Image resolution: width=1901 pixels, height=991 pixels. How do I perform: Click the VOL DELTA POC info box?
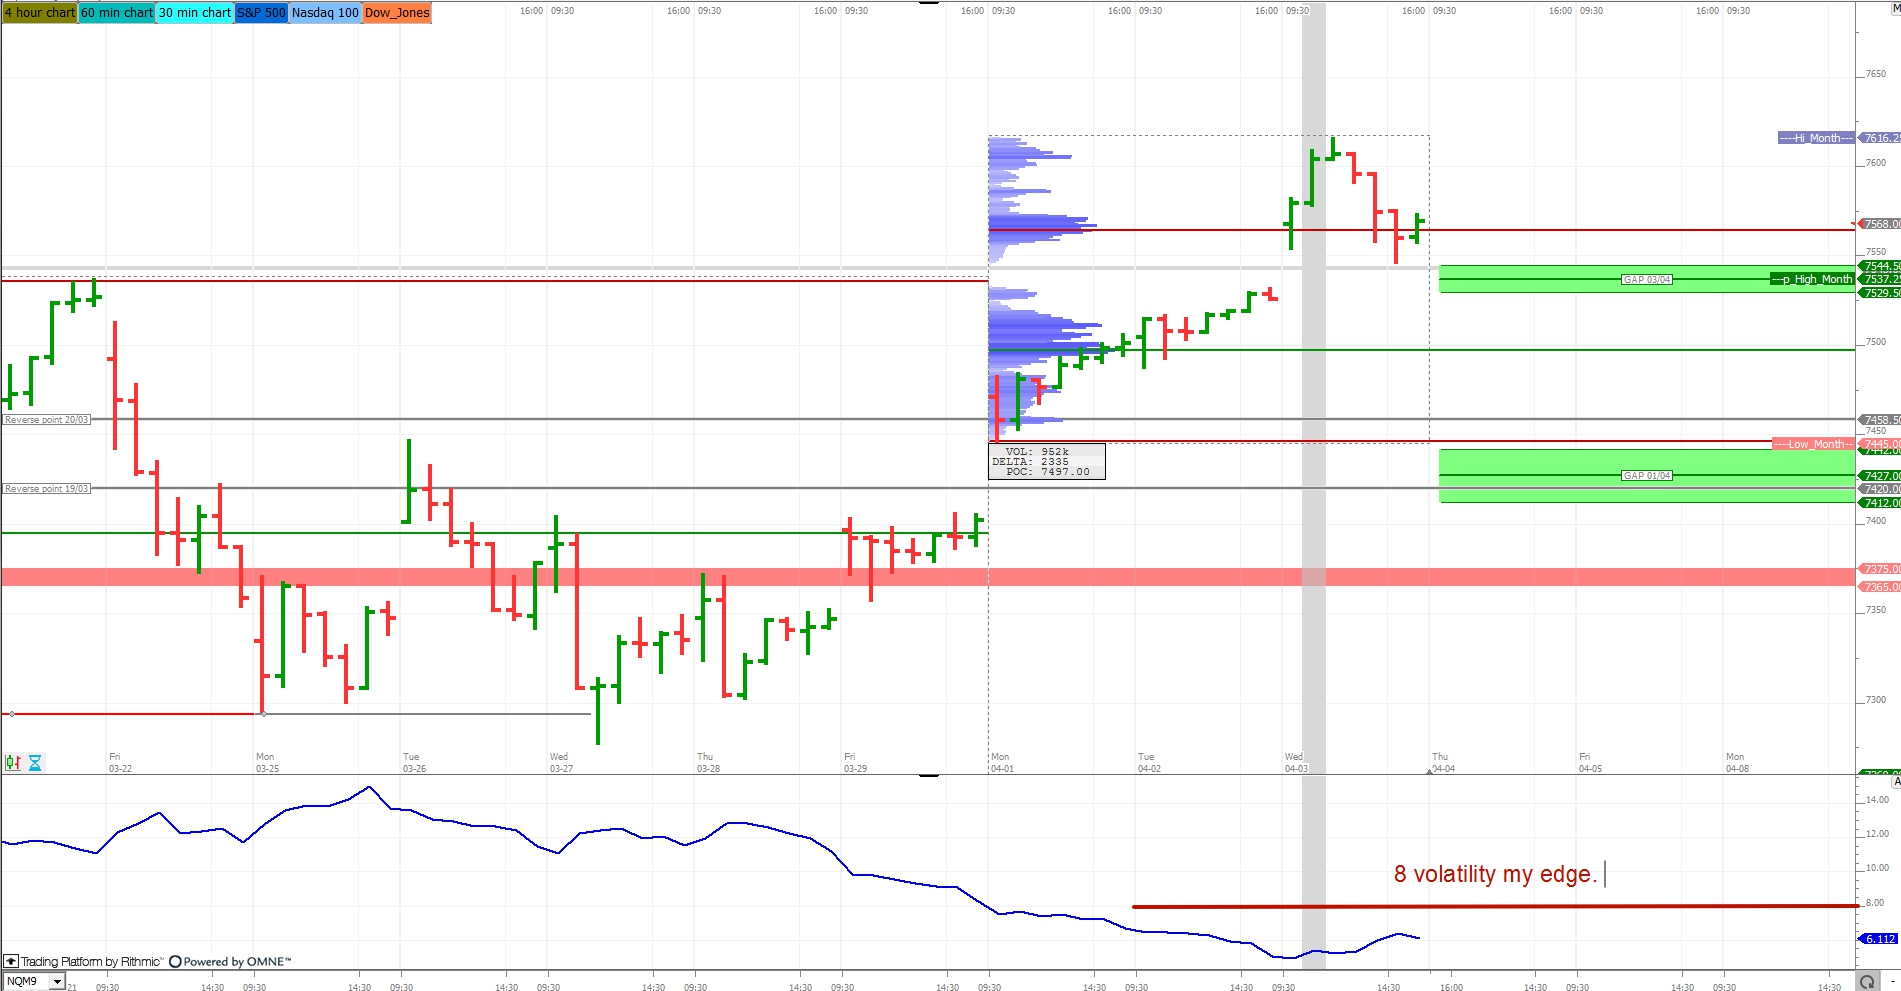(x=1047, y=462)
